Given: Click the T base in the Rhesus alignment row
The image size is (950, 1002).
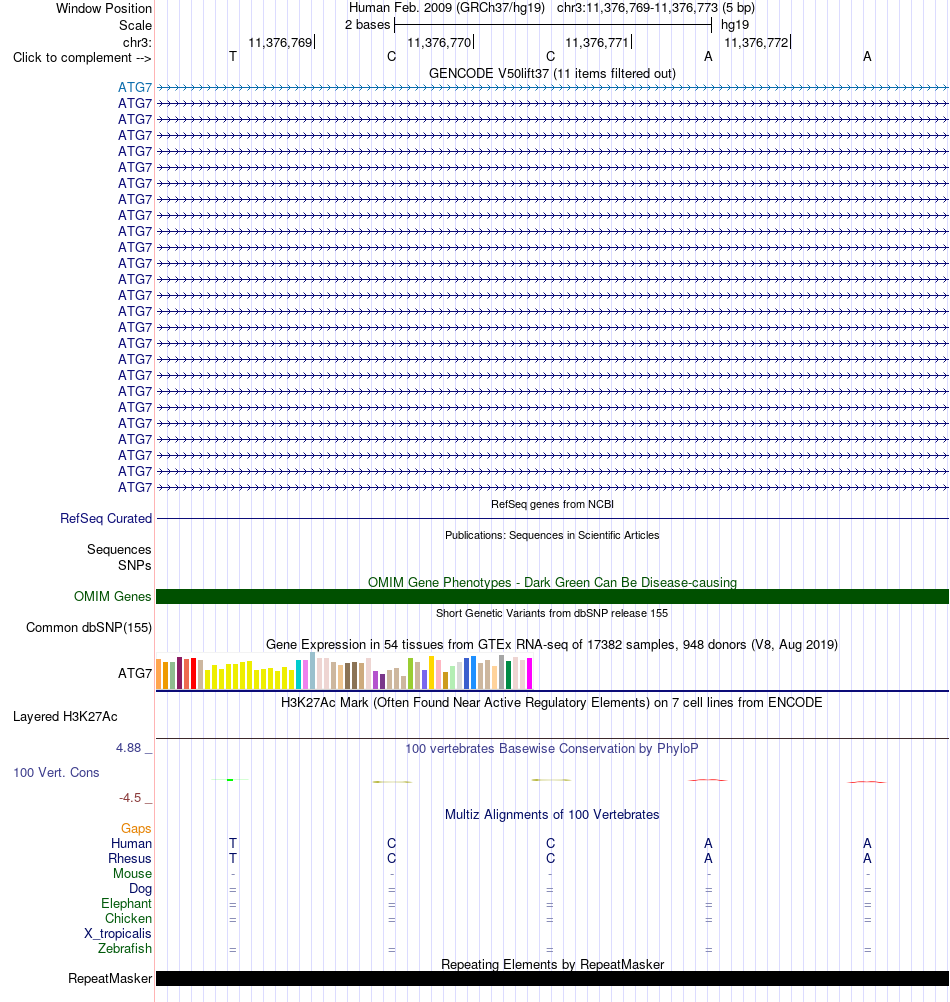Looking at the screenshot, I should [x=233, y=858].
